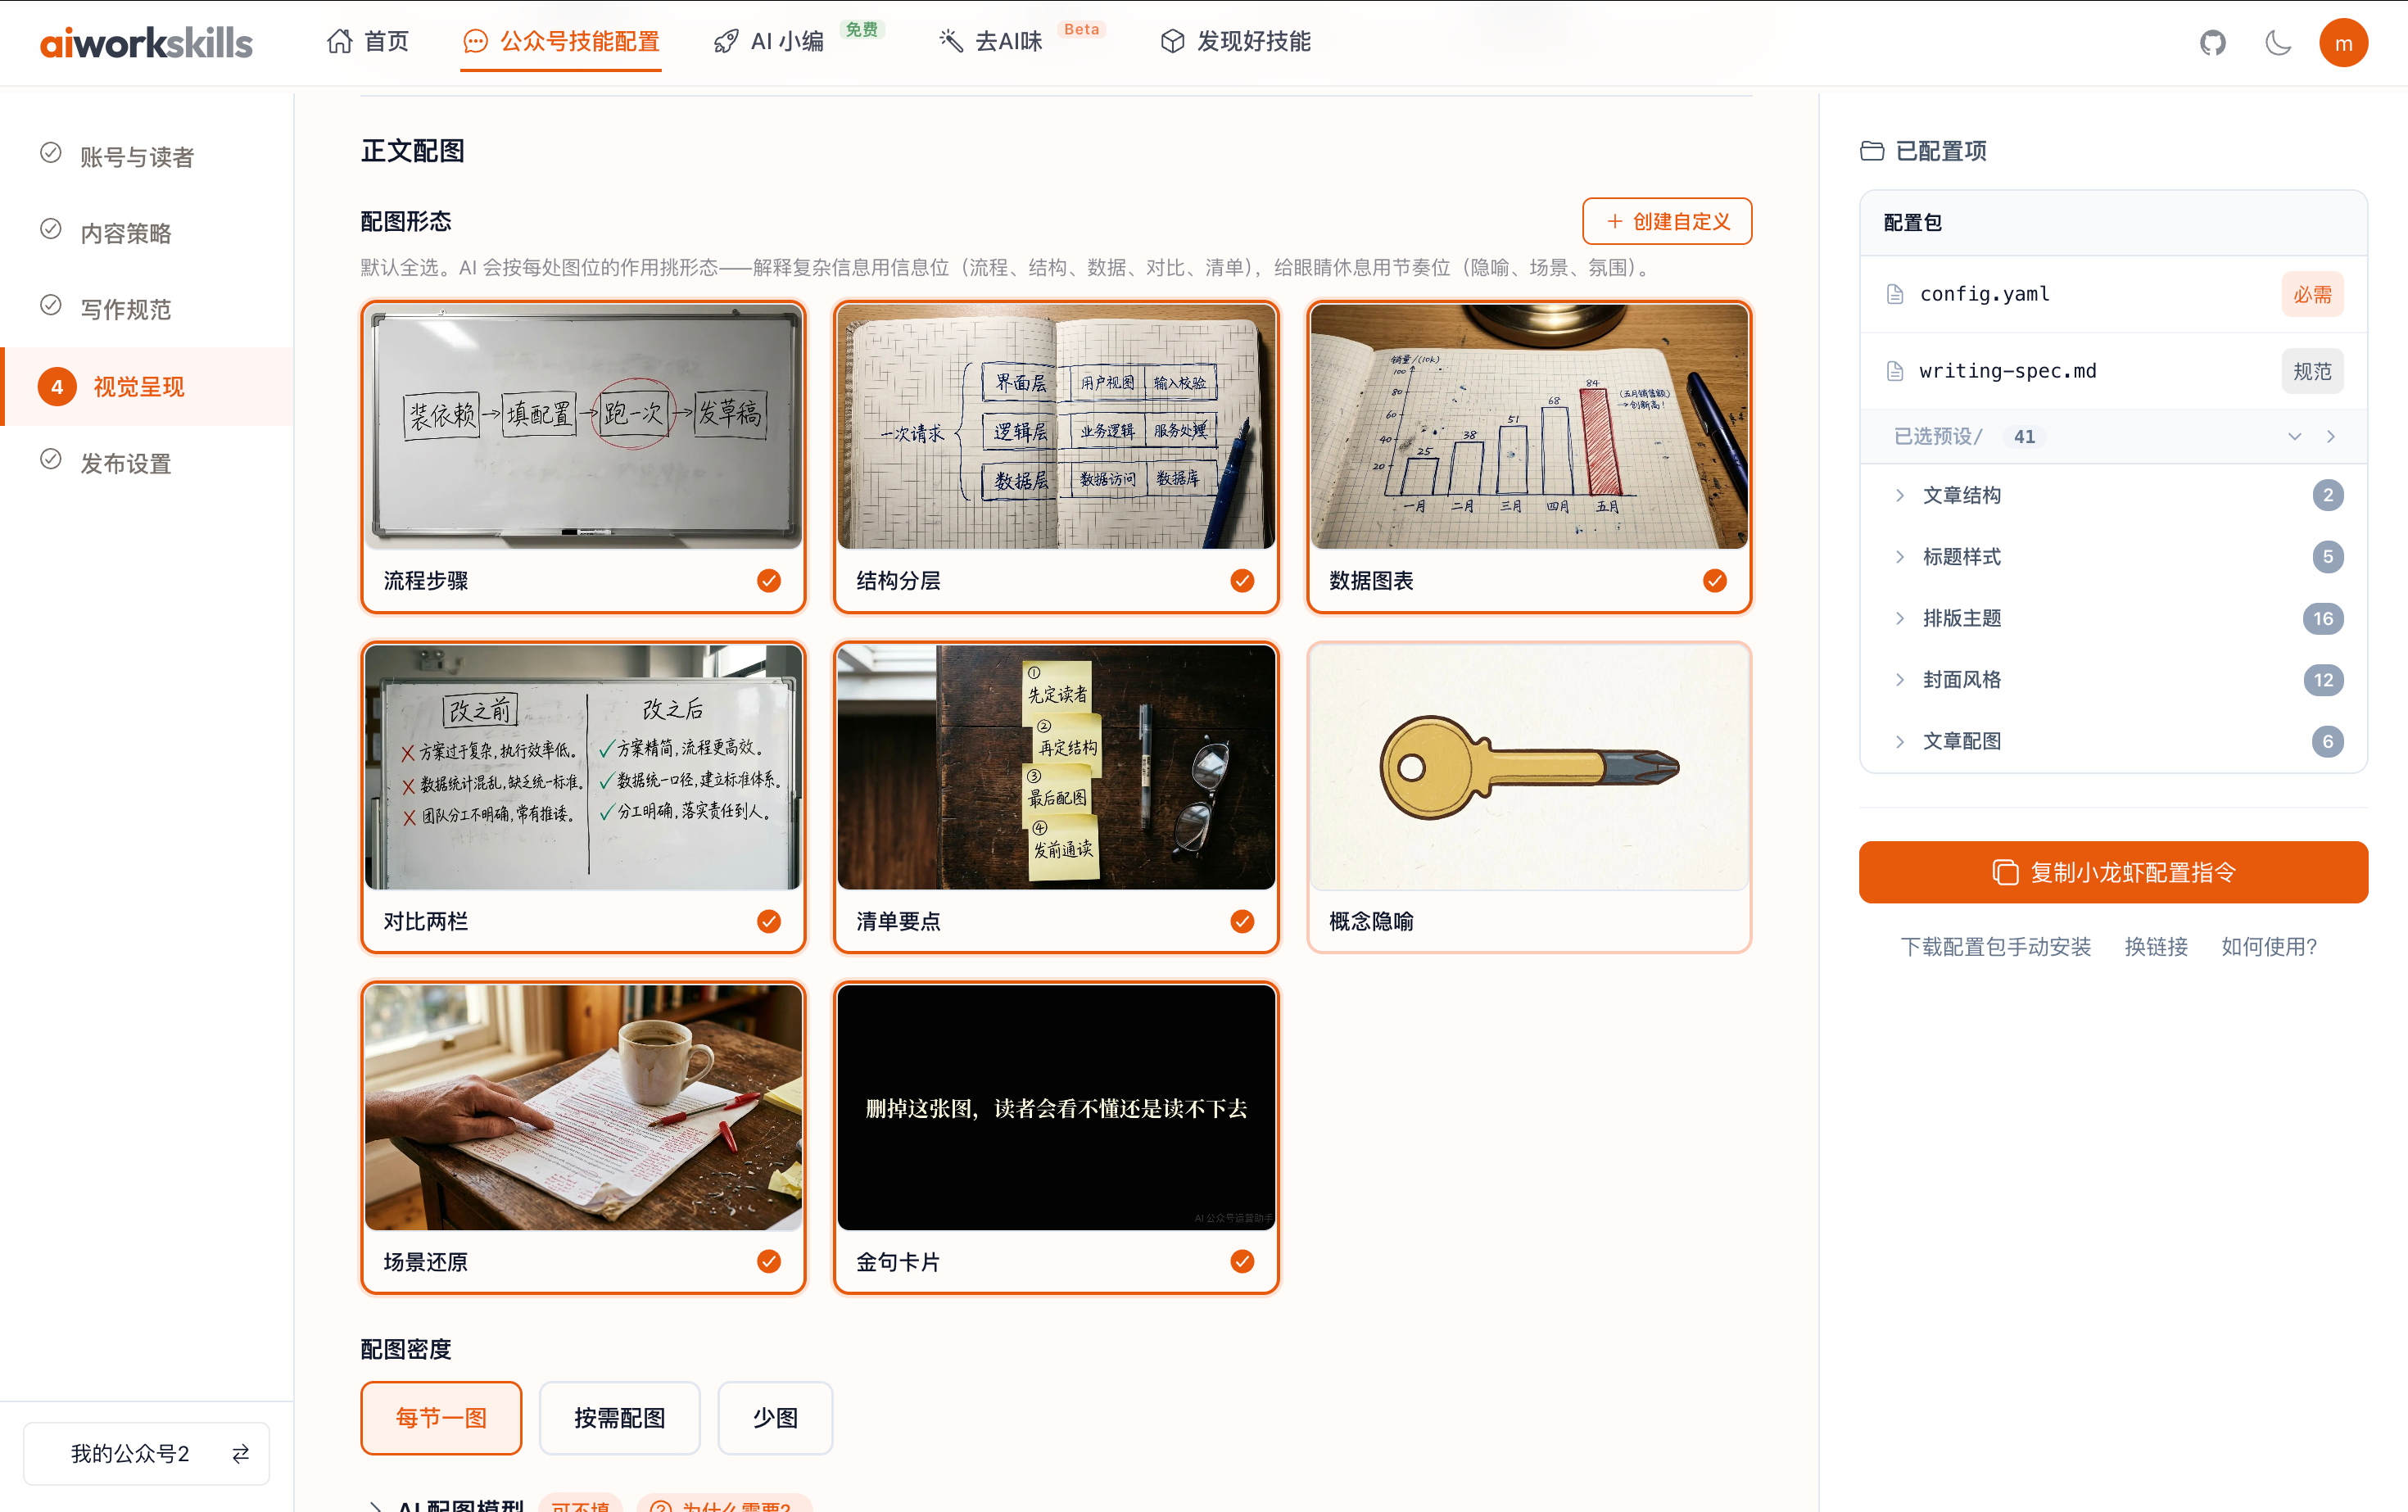Click the folder icon beside 已配置项

(x=1872, y=151)
